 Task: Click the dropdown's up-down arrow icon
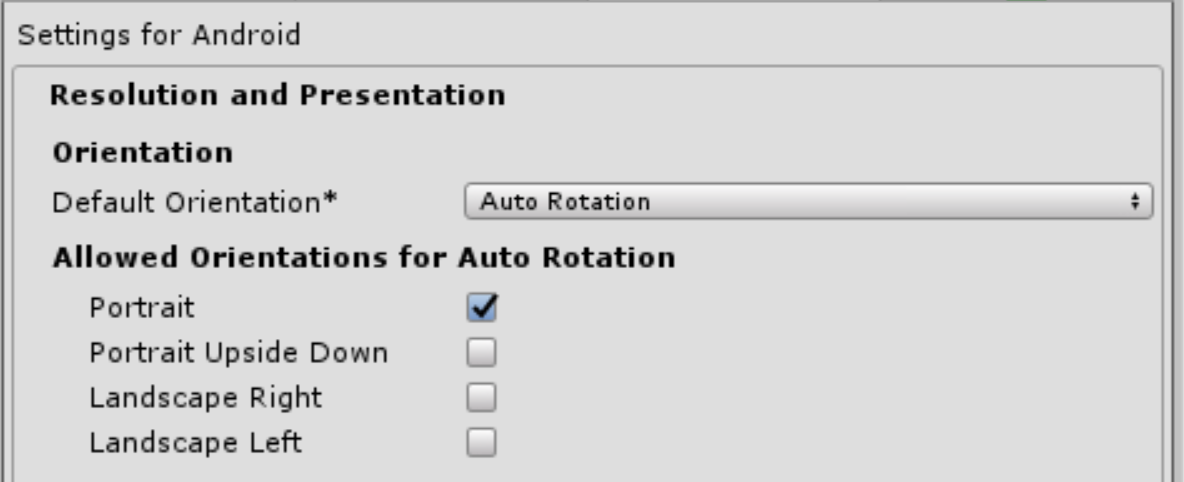[x=1135, y=202]
